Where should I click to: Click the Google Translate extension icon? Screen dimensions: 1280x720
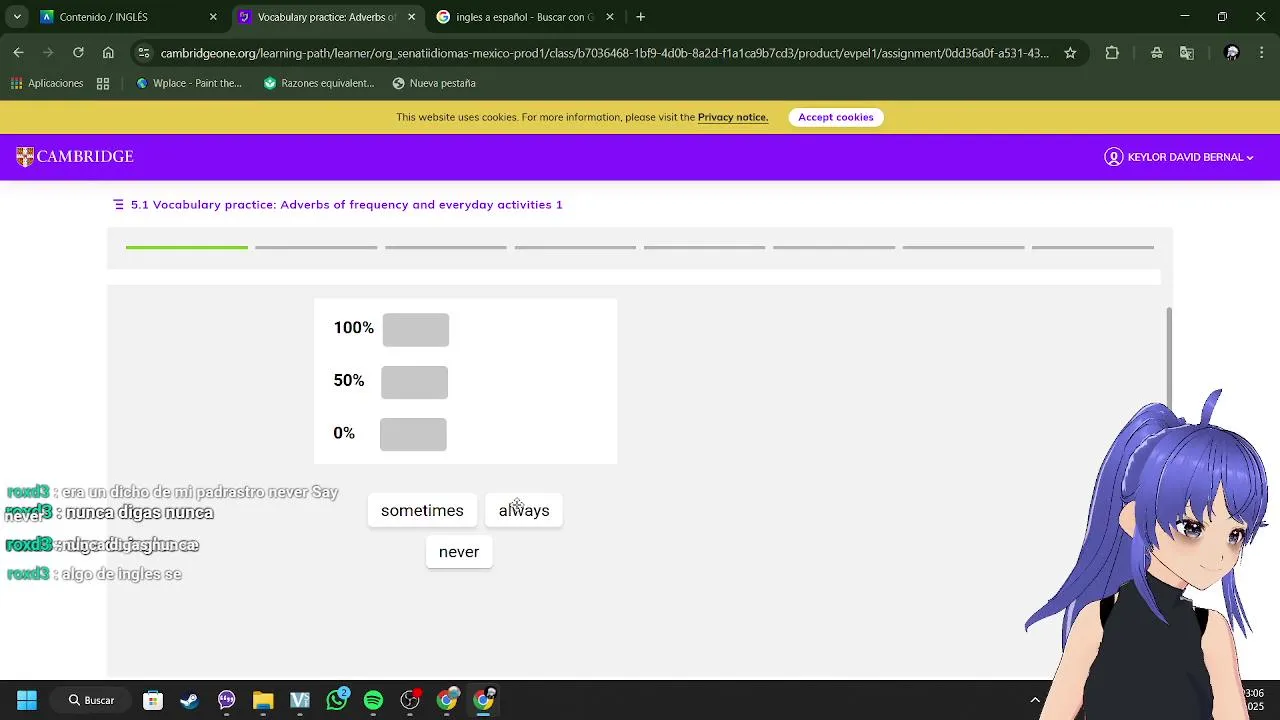(x=1187, y=53)
